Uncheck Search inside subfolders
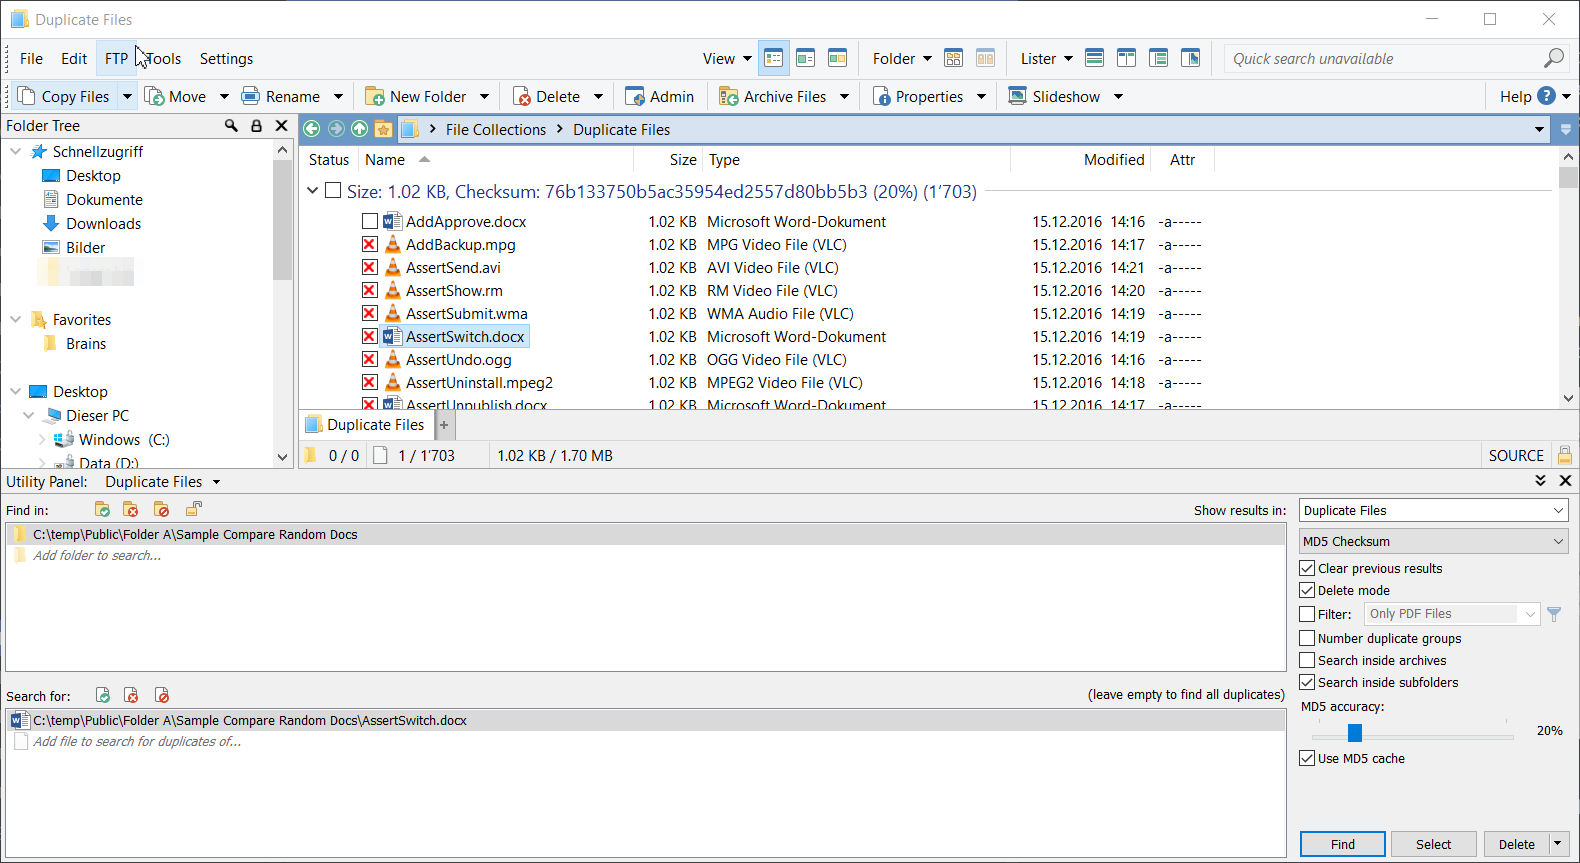1580x863 pixels. click(x=1307, y=682)
